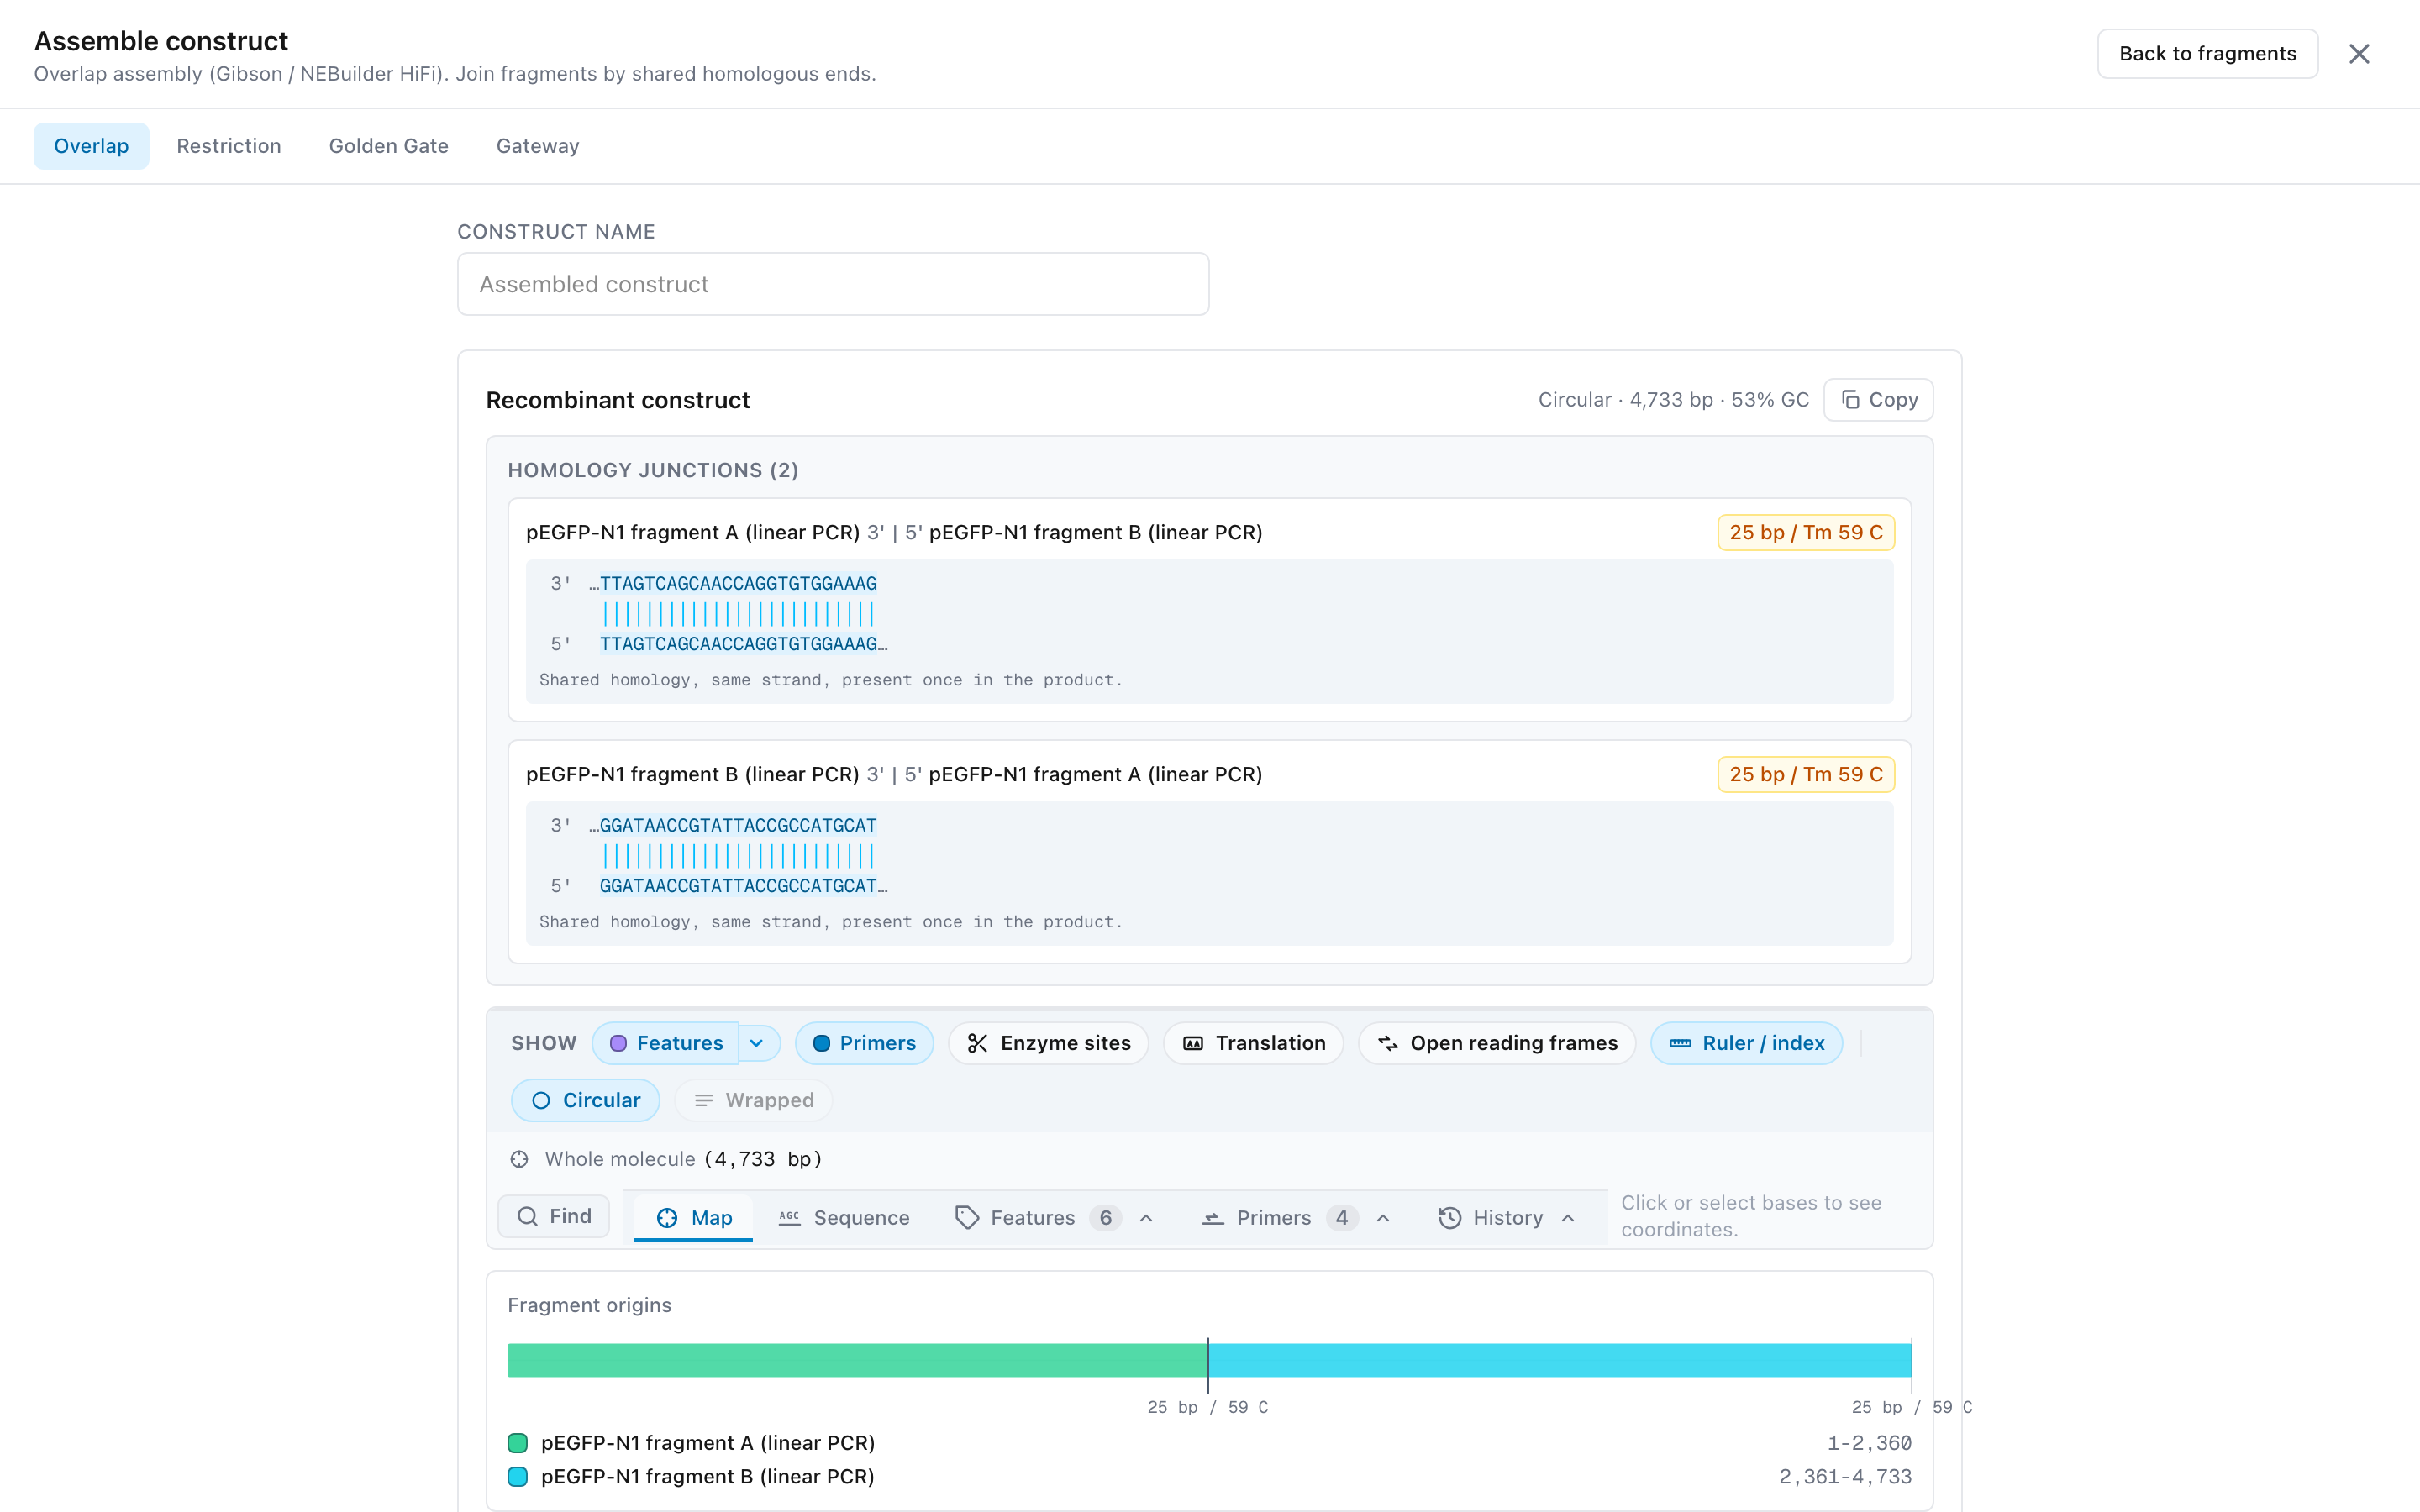Screen dimensions: 2420x1512
Task: Click the tag icon on Features tab
Action: pyautogui.click(x=967, y=1217)
